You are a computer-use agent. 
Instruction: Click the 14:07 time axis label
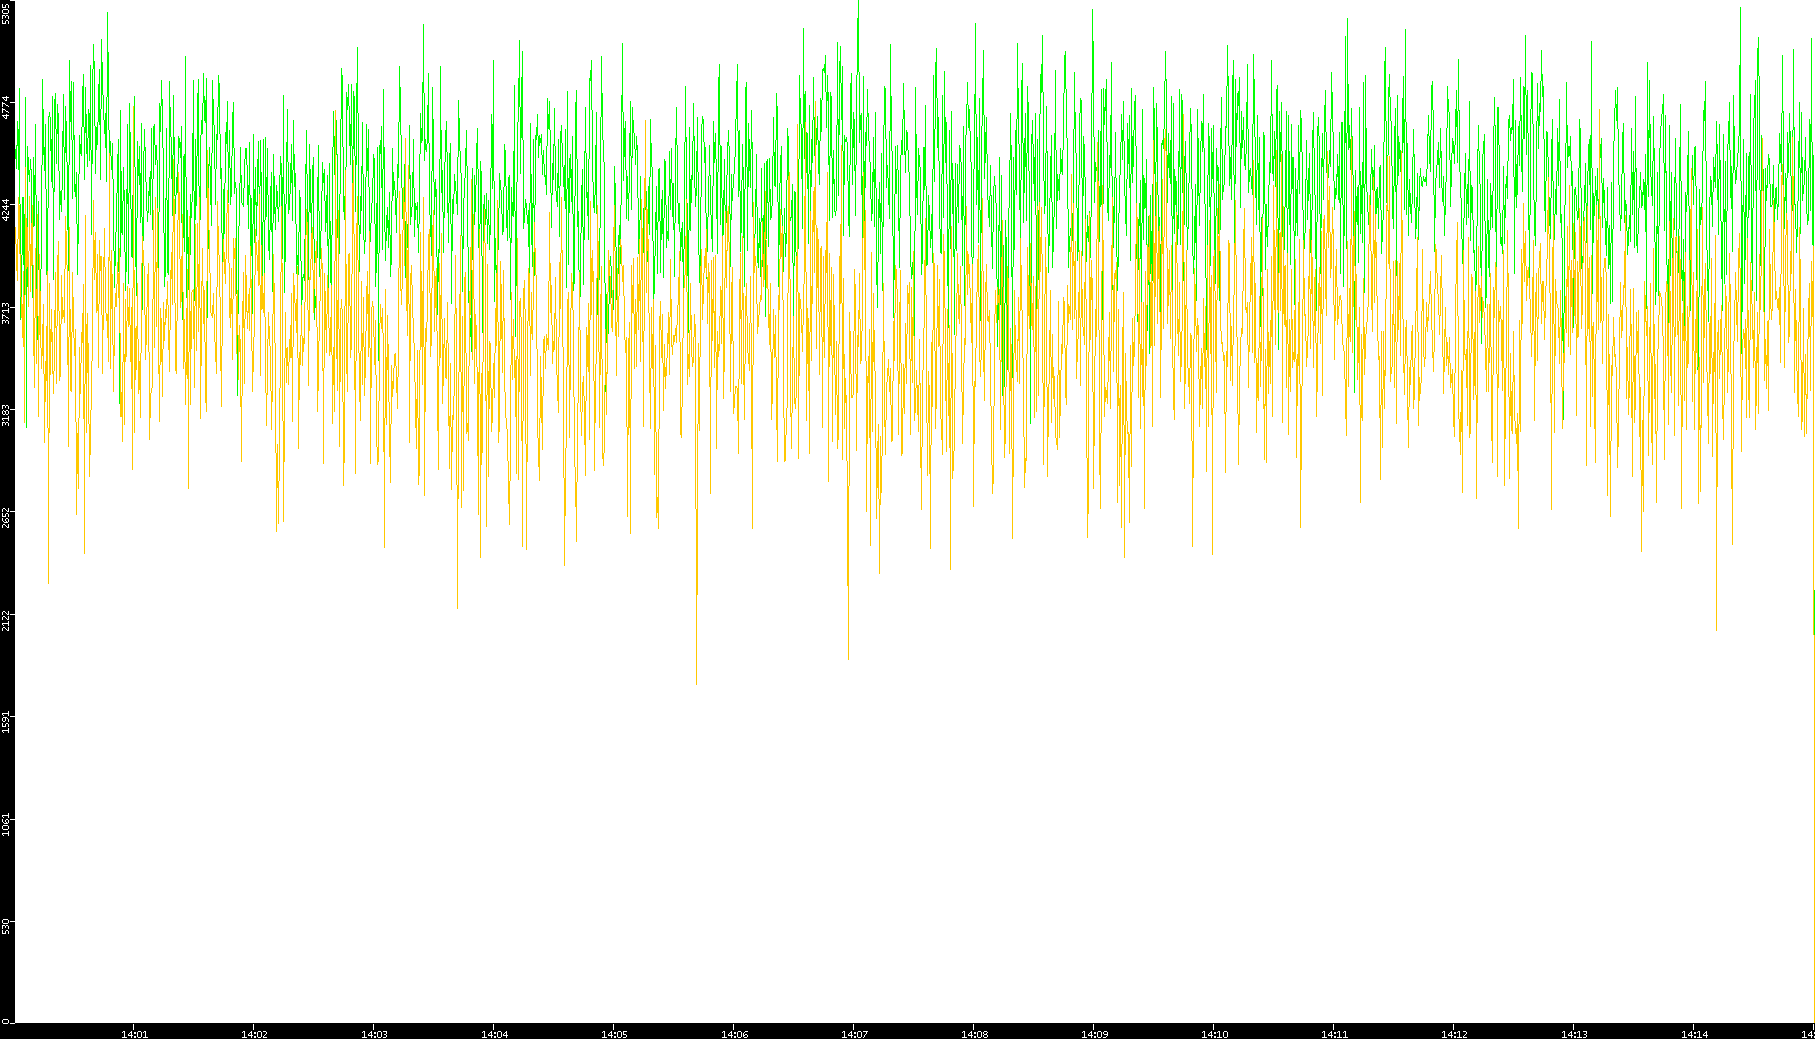pyautogui.click(x=854, y=1034)
